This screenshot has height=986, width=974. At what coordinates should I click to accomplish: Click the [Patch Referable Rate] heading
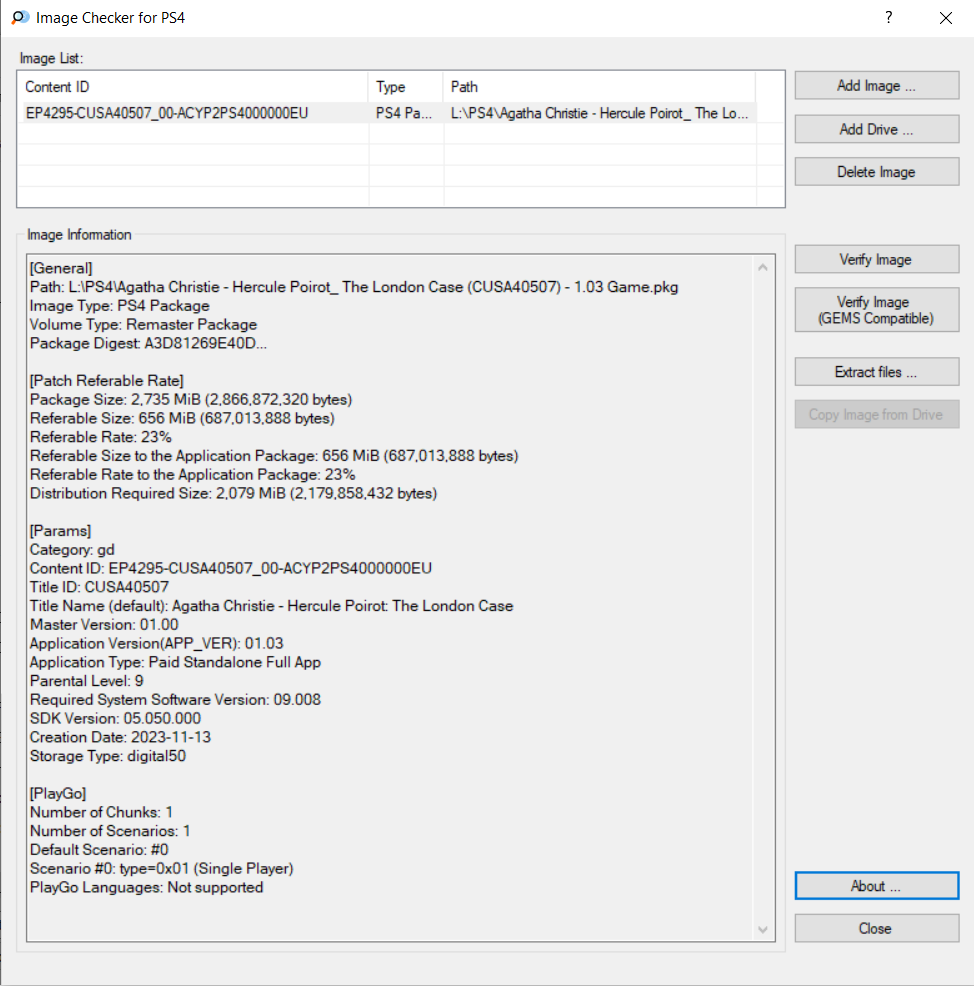coord(107,380)
